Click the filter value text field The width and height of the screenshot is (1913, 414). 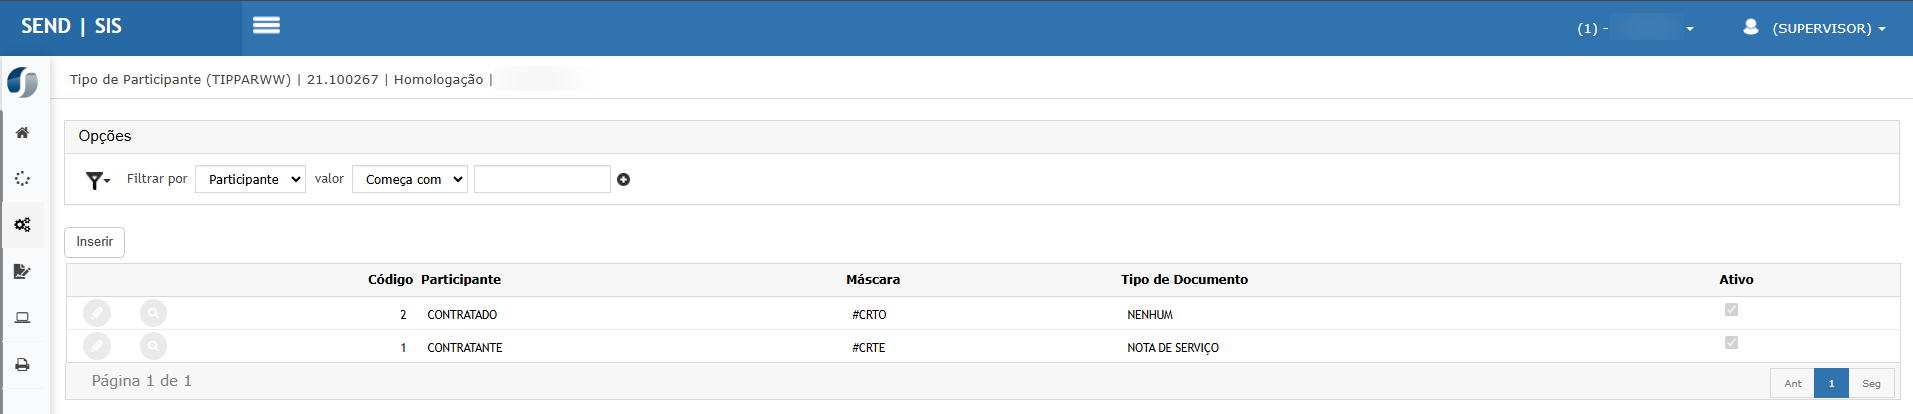[x=542, y=180]
